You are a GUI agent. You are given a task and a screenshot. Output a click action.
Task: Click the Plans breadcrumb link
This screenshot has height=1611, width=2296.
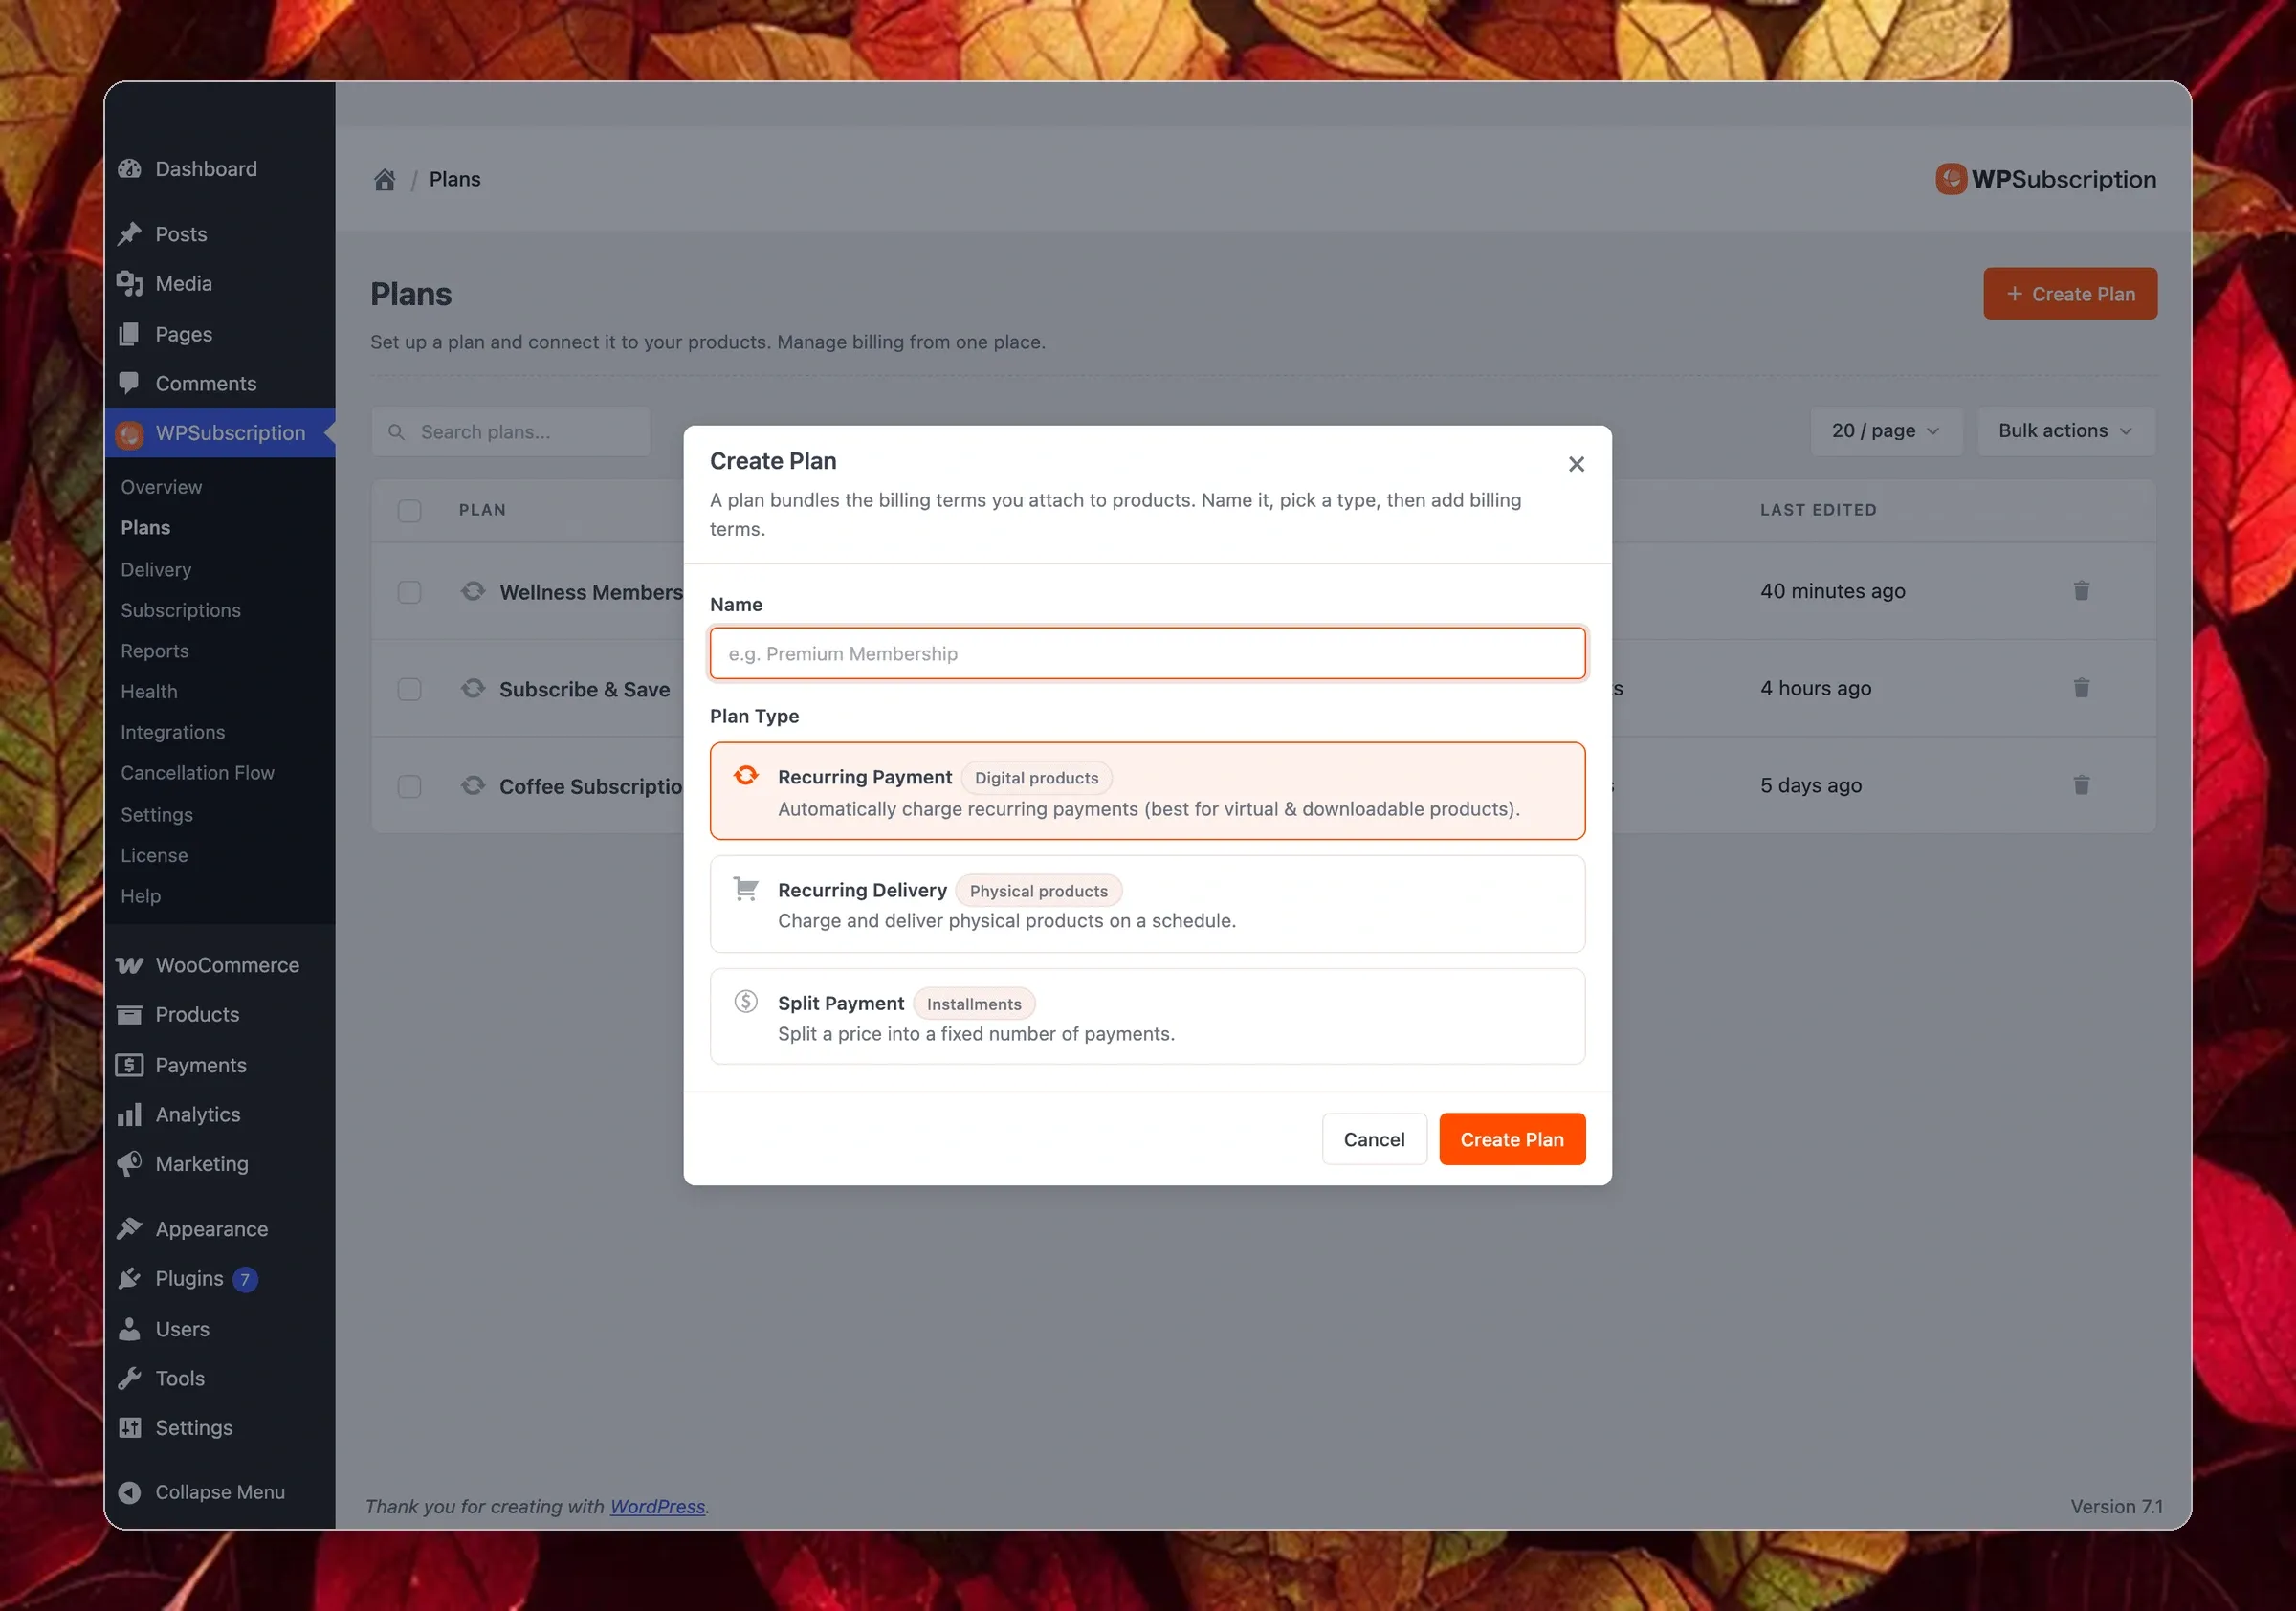coord(455,179)
